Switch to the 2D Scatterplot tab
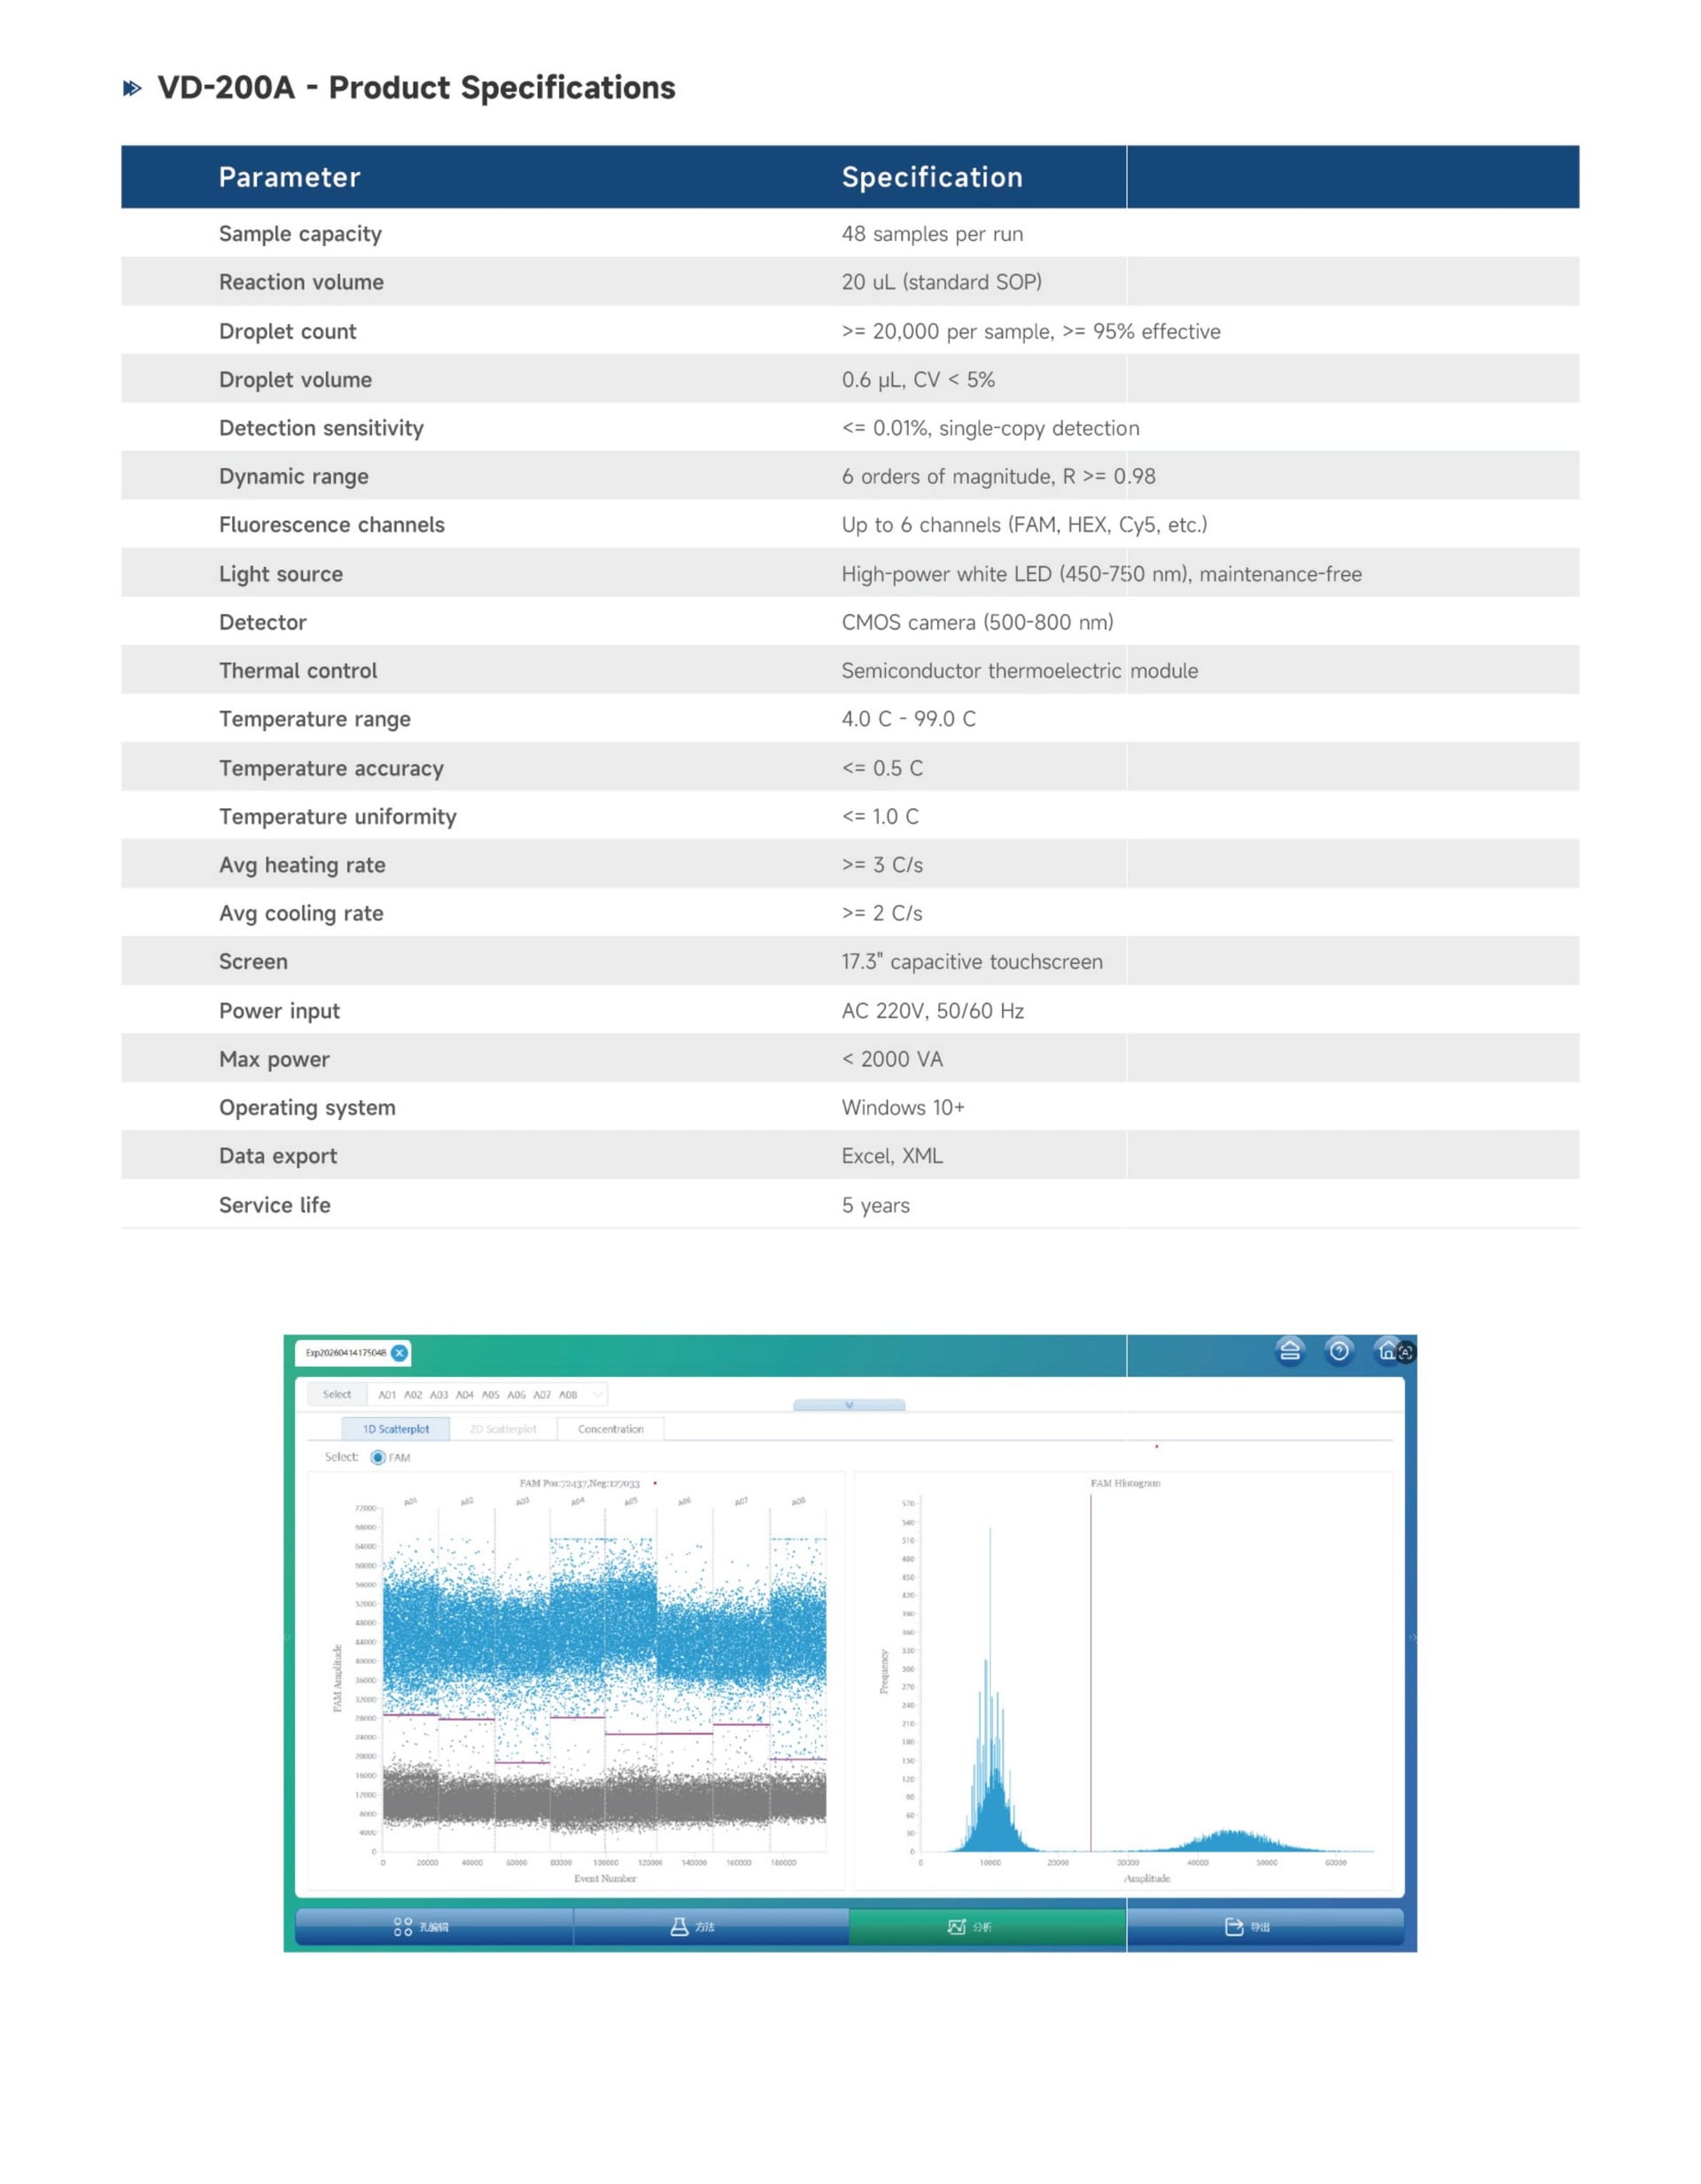 503,1429
